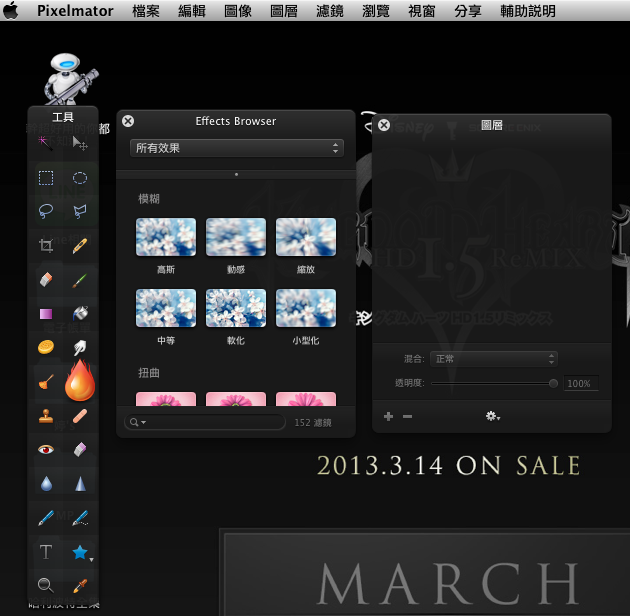Open the 編輯 menu
This screenshot has height=616, width=630.
(x=192, y=10)
